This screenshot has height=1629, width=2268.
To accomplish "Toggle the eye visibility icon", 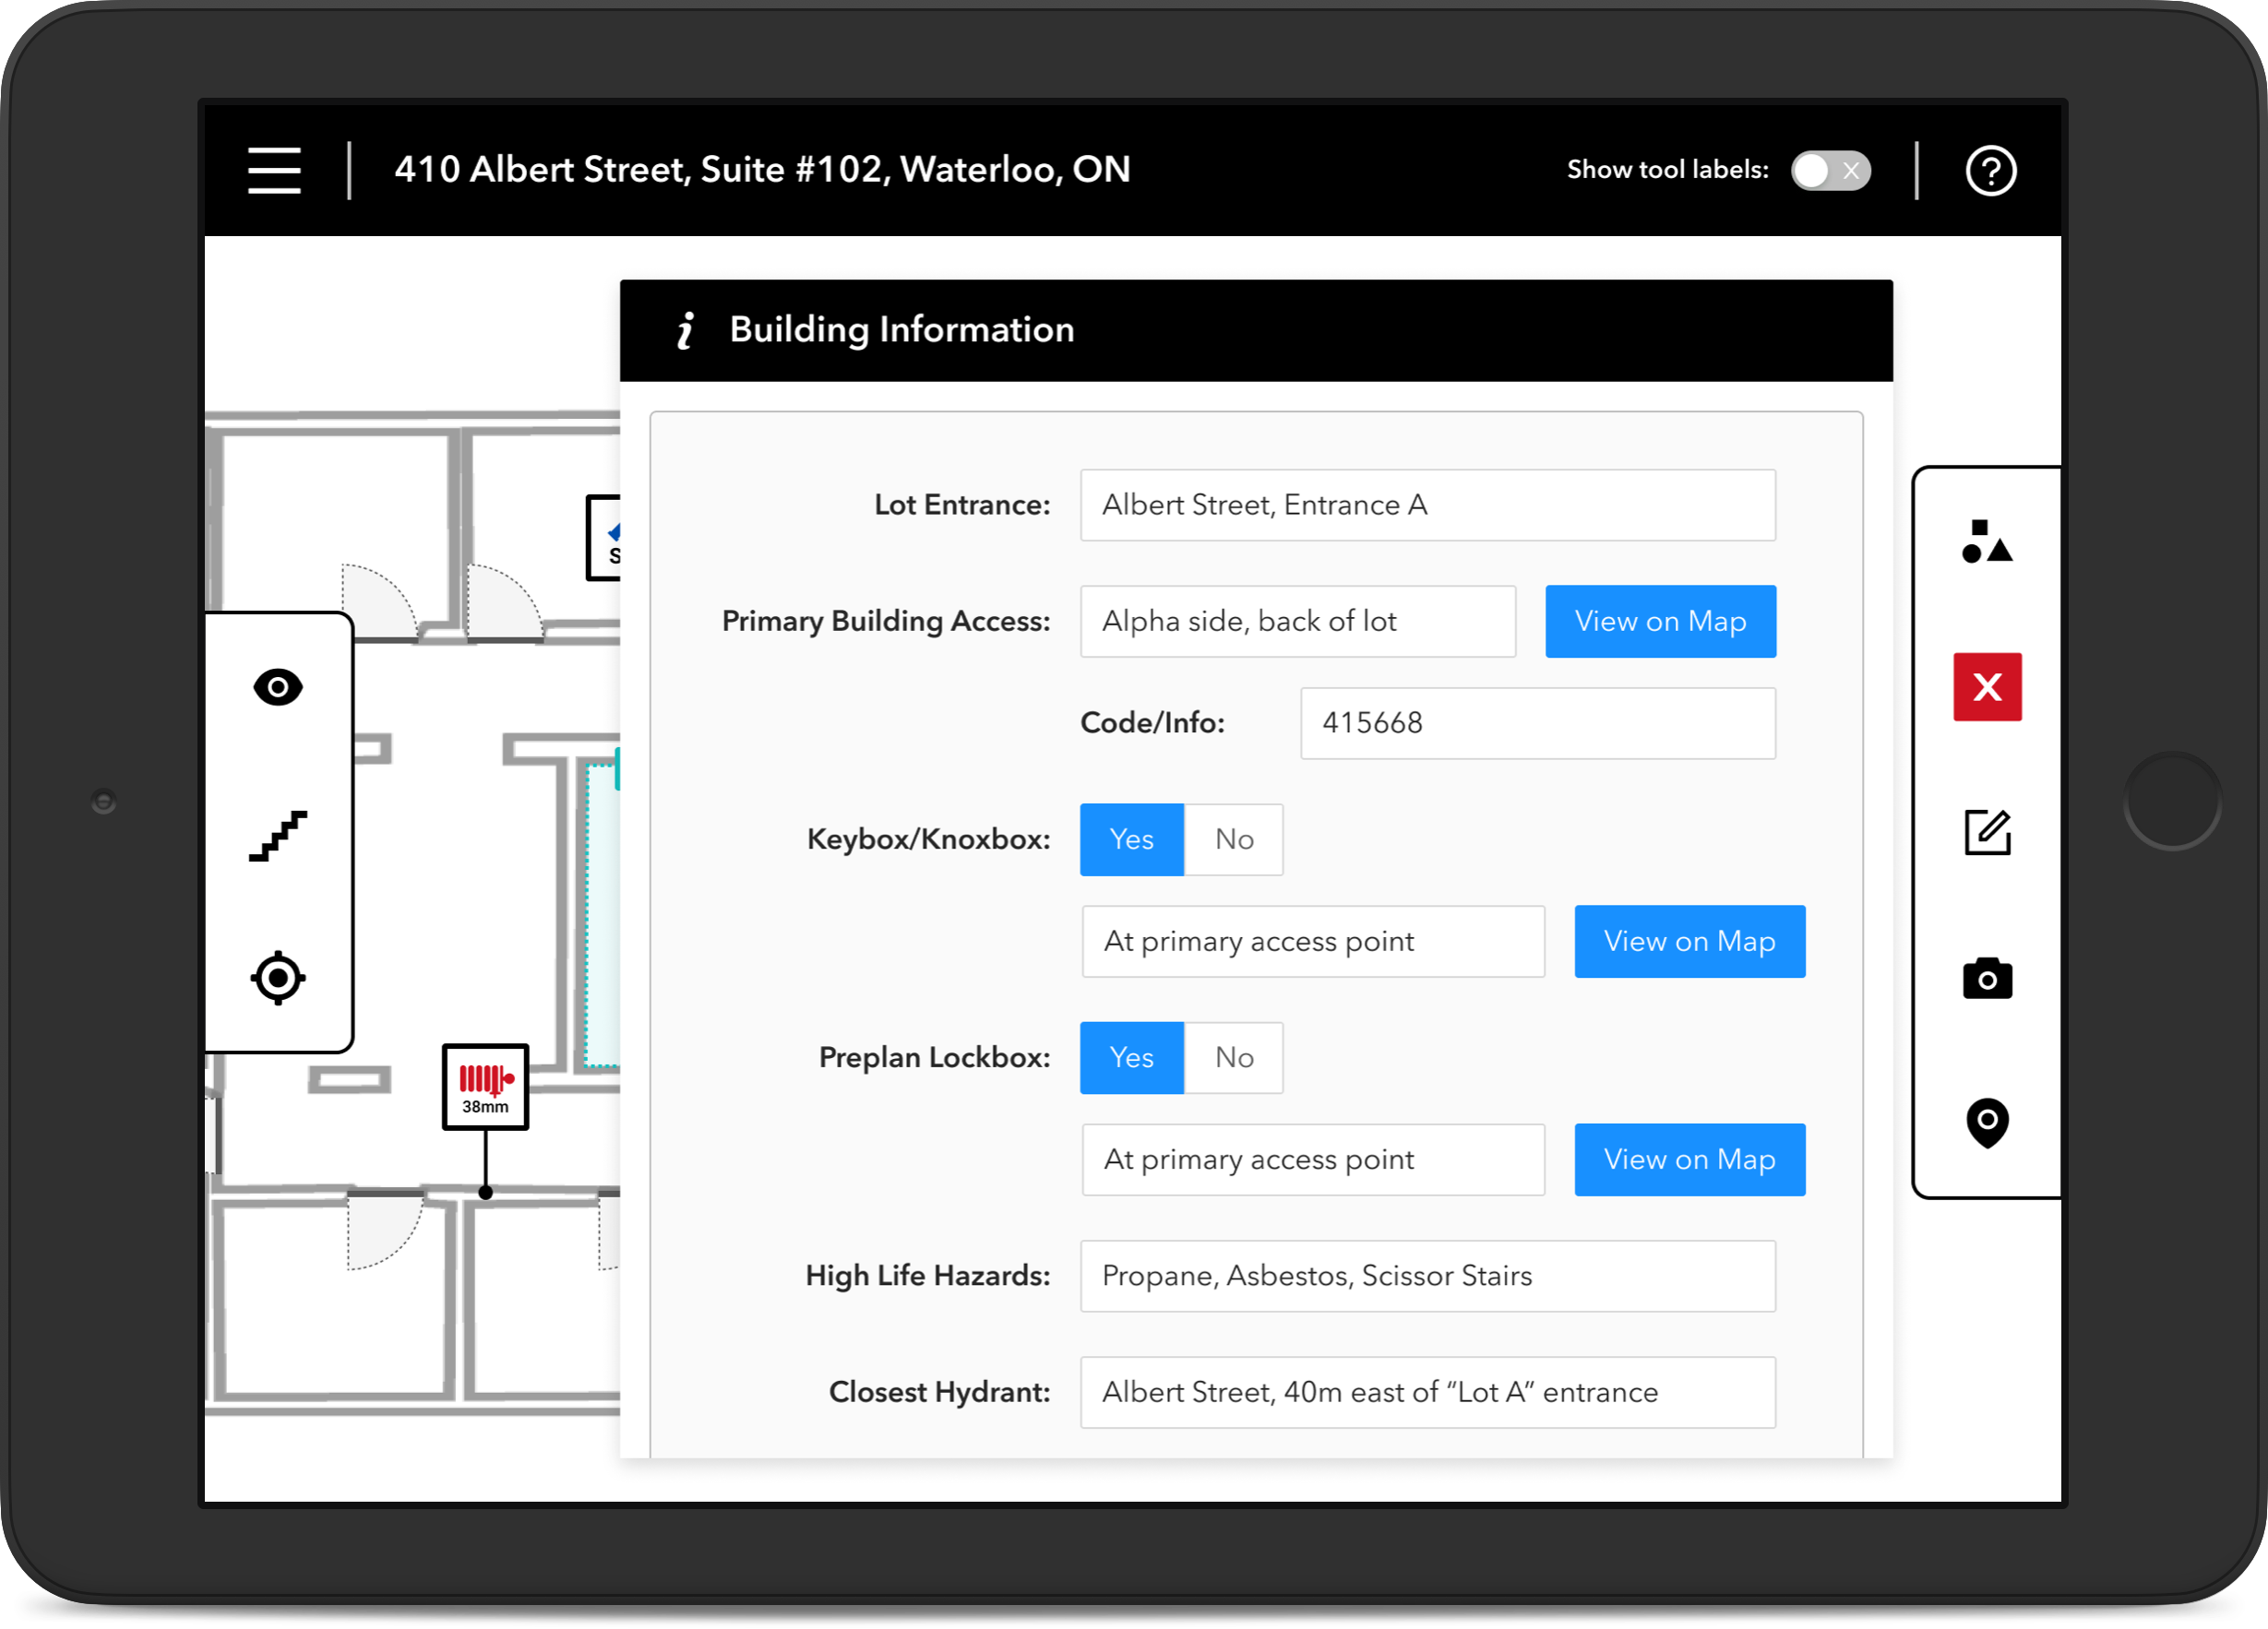I will 278,687.
